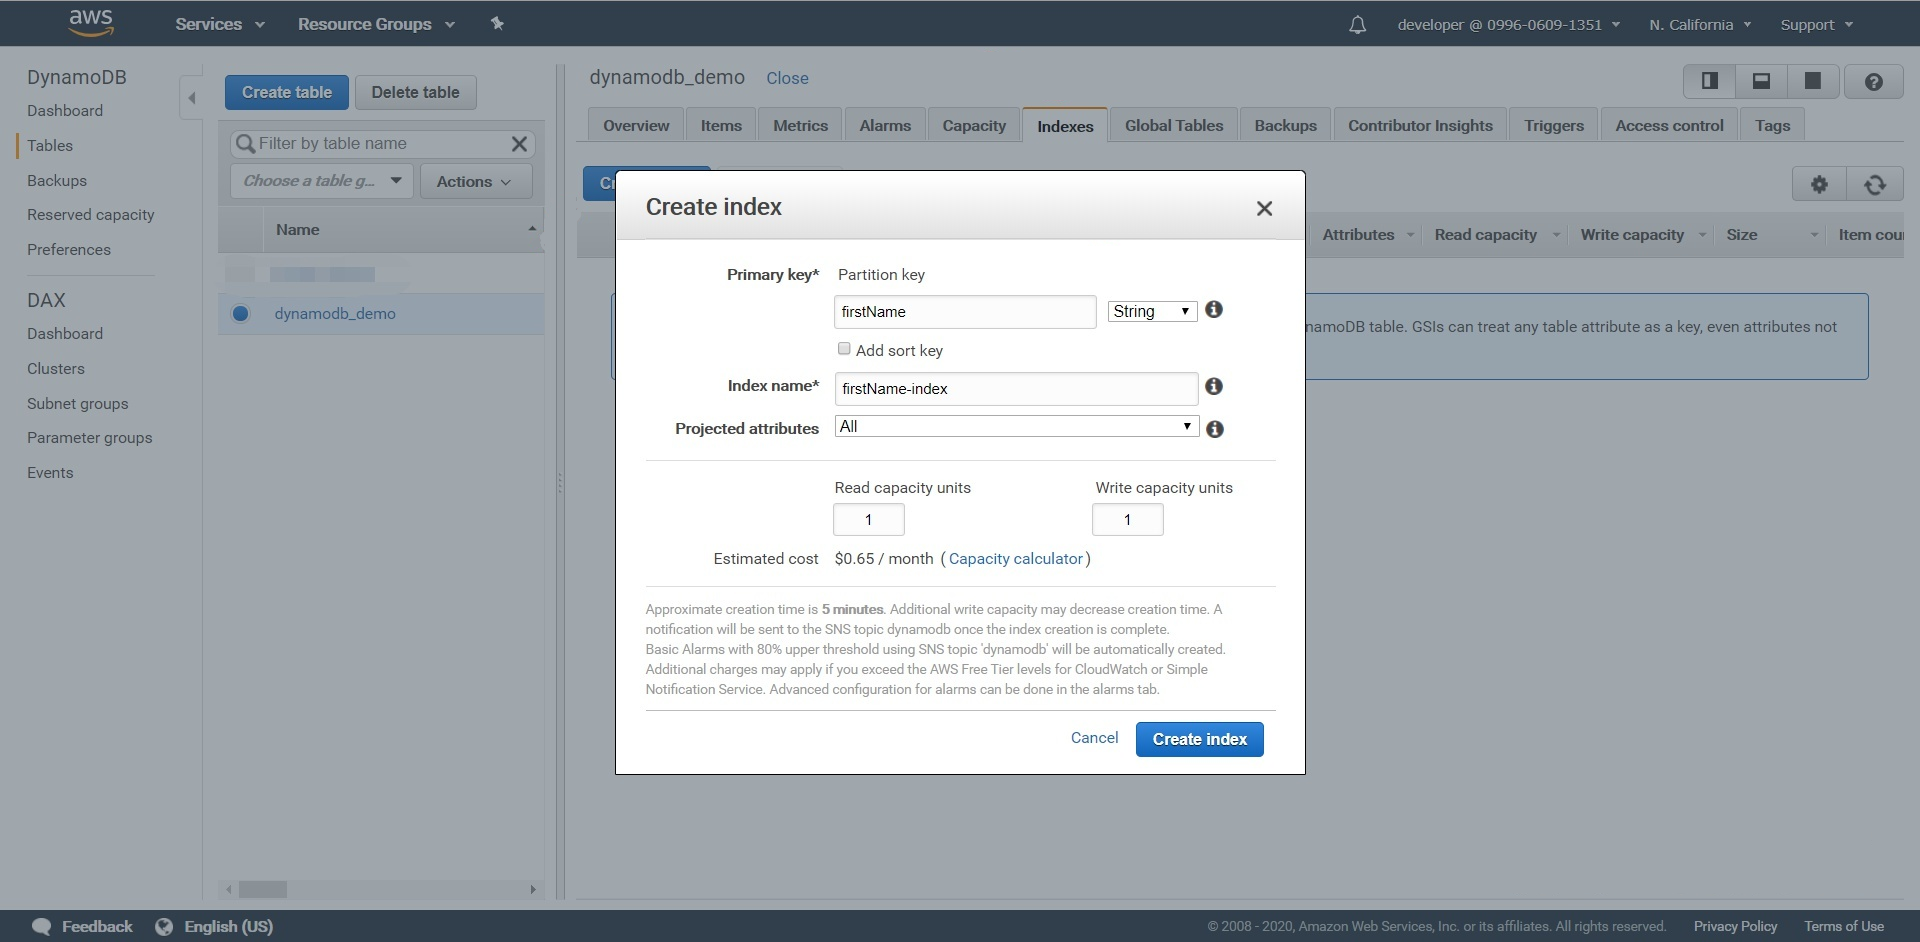Viewport: 1920px width, 942px height.
Task: Switch to the Alarms tab
Action: (x=885, y=125)
